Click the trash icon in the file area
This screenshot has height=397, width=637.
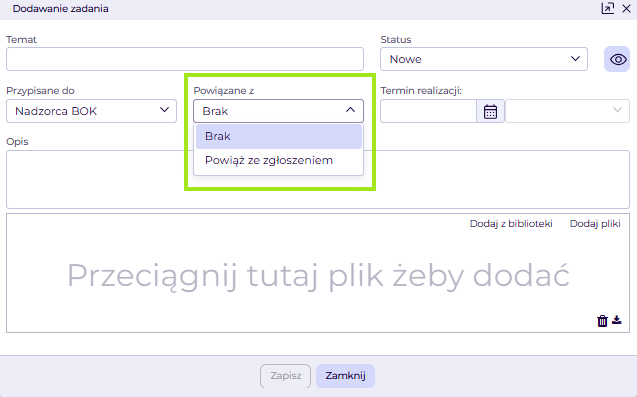click(602, 321)
